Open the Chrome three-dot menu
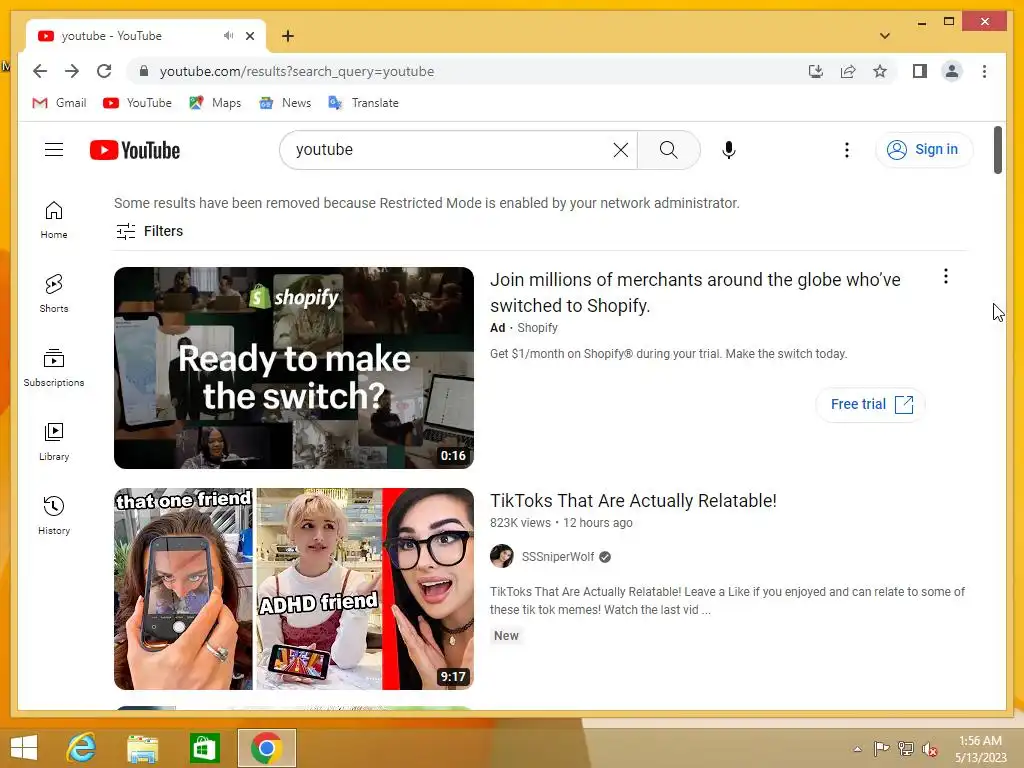The width and height of the screenshot is (1024, 768). 984,71
